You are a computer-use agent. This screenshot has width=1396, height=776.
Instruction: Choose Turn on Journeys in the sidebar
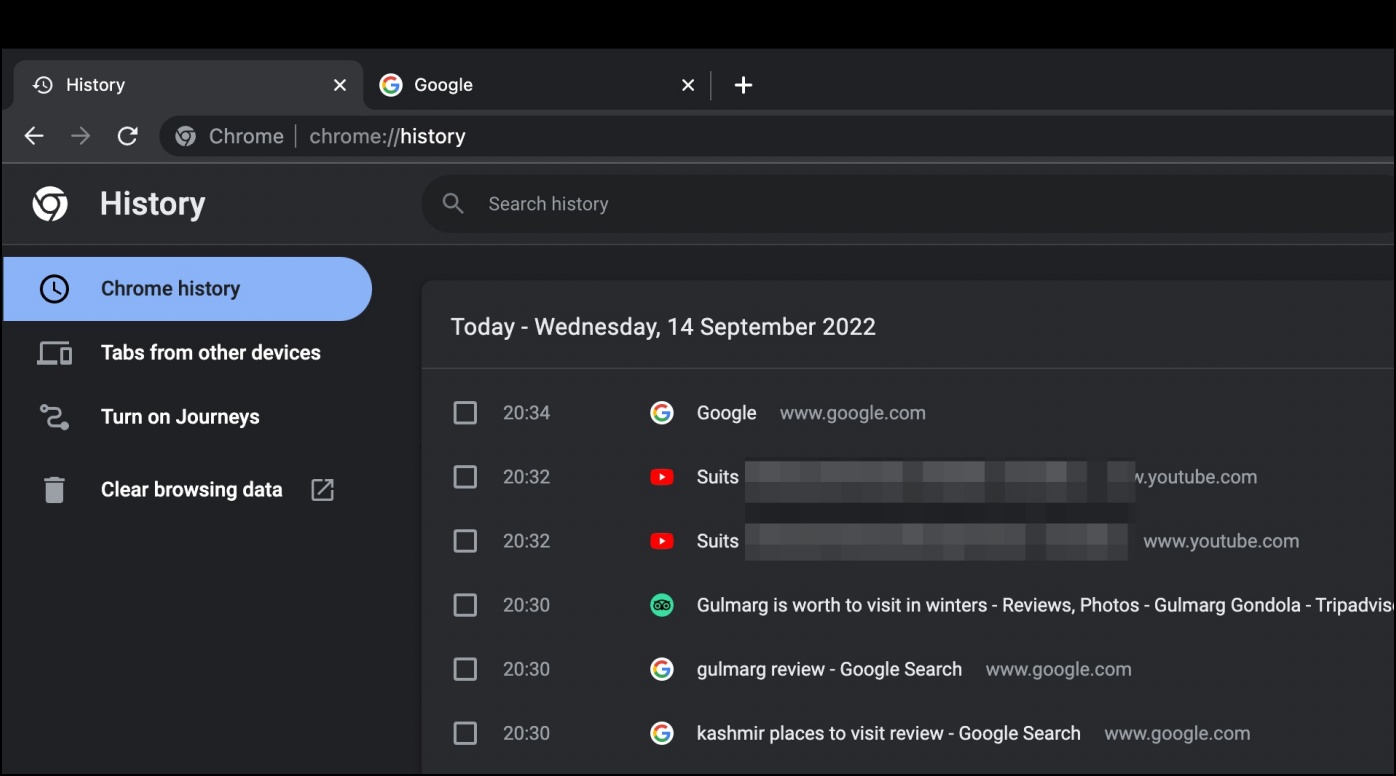187,417
